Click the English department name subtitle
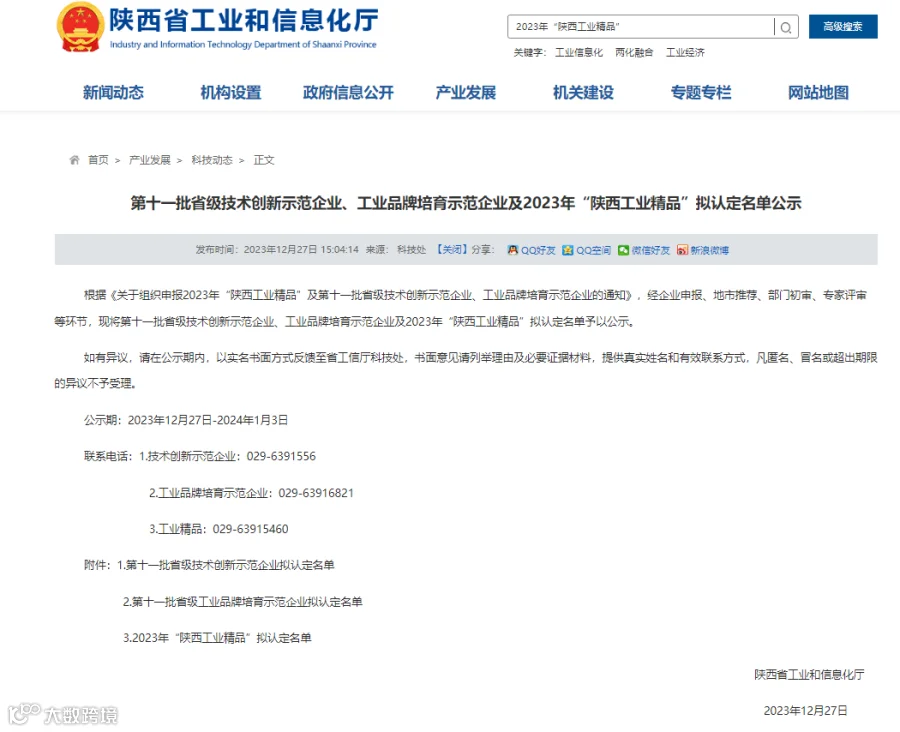The width and height of the screenshot is (900, 732). pyautogui.click(x=243, y=44)
